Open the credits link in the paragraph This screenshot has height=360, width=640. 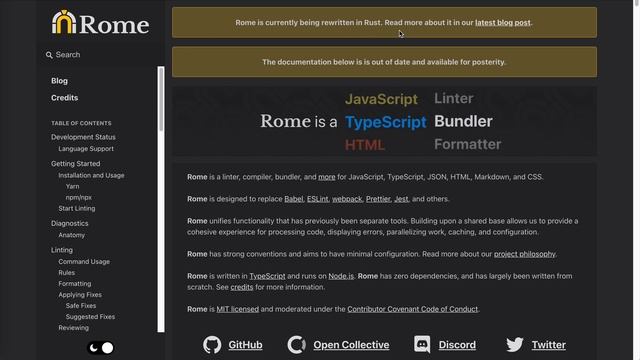coord(242,287)
